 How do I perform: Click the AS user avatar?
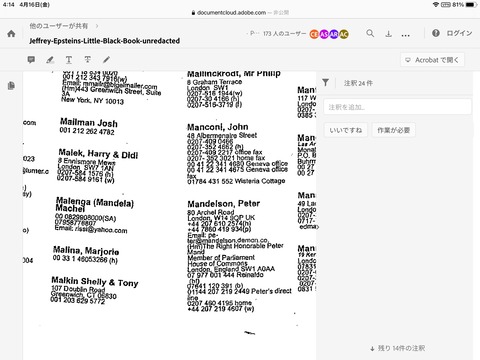(324, 34)
